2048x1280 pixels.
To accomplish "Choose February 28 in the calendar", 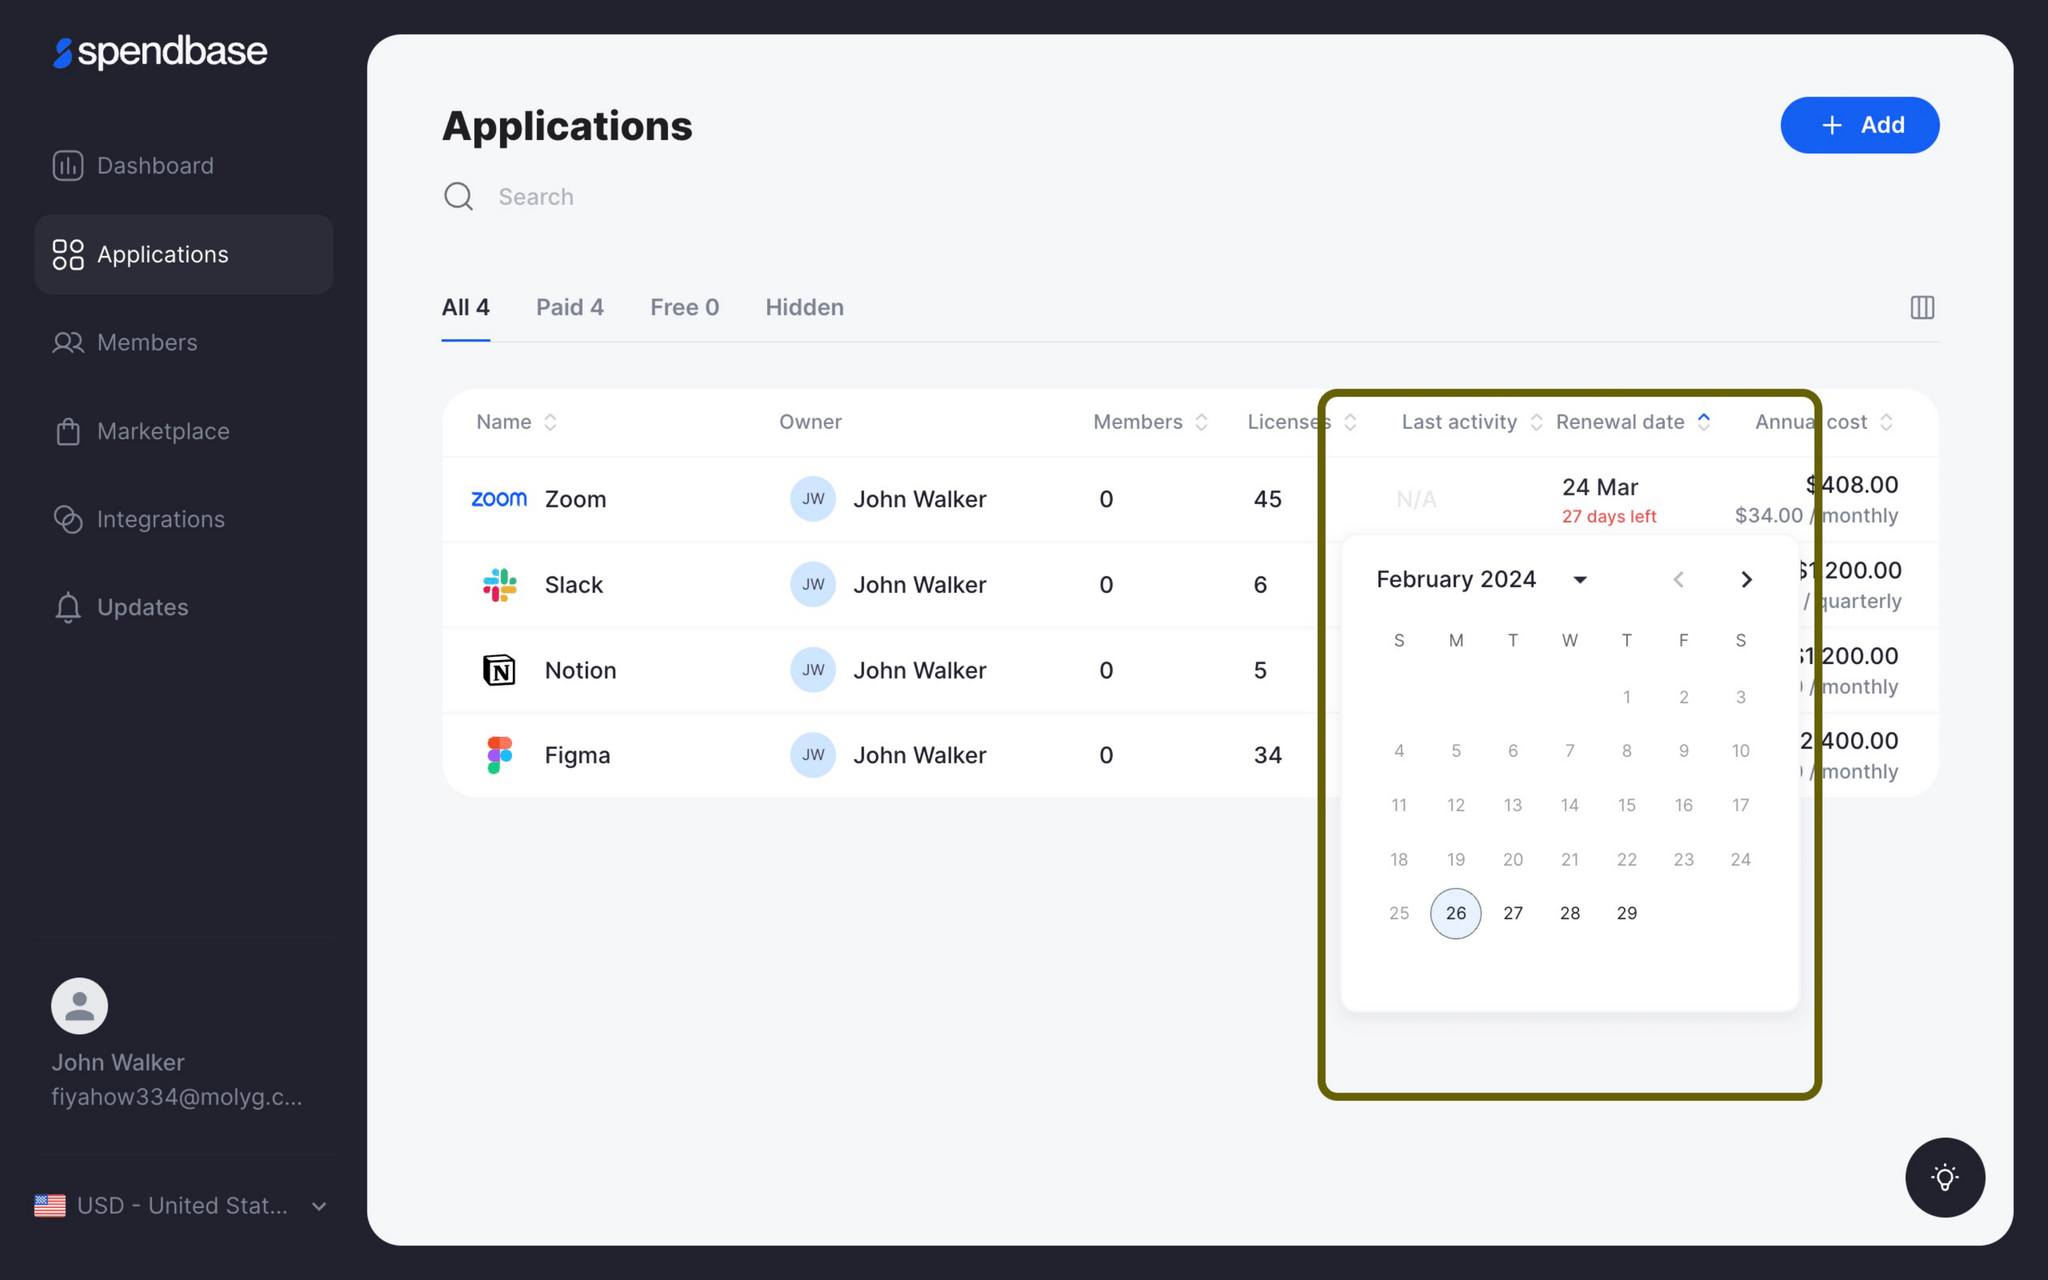I will pos(1570,913).
